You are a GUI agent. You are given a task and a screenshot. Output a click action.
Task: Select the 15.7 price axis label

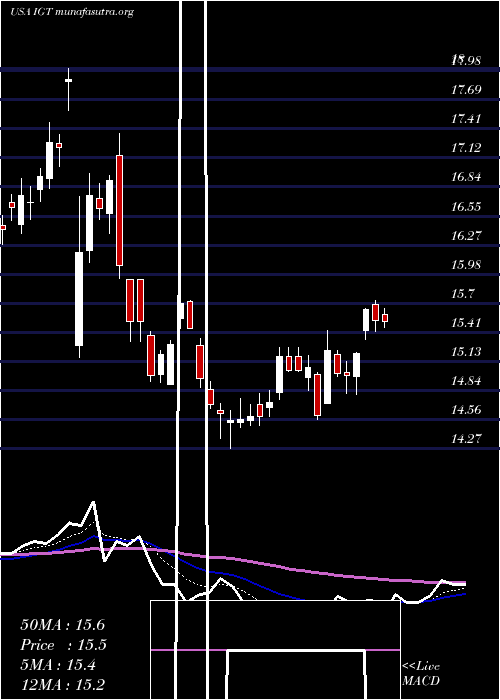click(463, 293)
